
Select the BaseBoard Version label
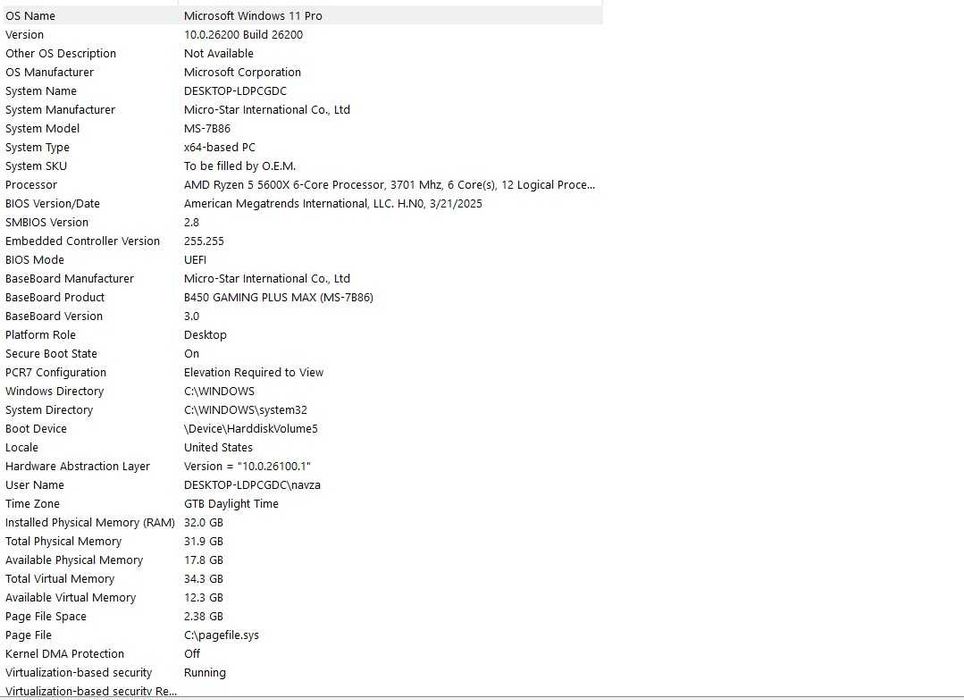pyautogui.click(x=53, y=316)
